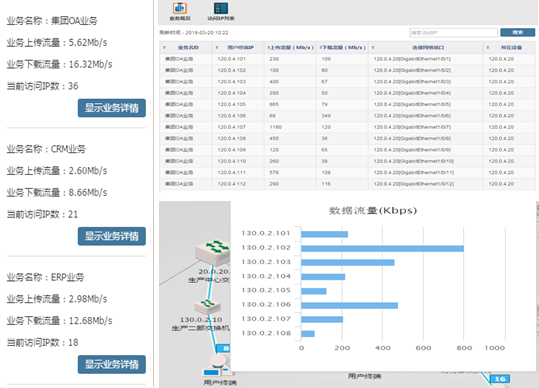Sort by 上传流量 column
Viewport: 539px width, 388px height.
tap(290, 47)
